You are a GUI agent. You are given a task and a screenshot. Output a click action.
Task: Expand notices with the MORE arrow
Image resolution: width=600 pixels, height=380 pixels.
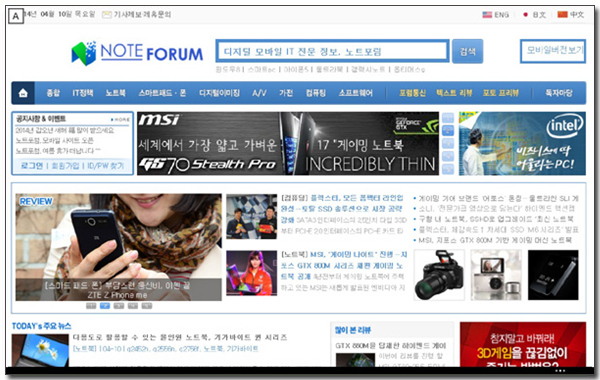tap(120, 119)
